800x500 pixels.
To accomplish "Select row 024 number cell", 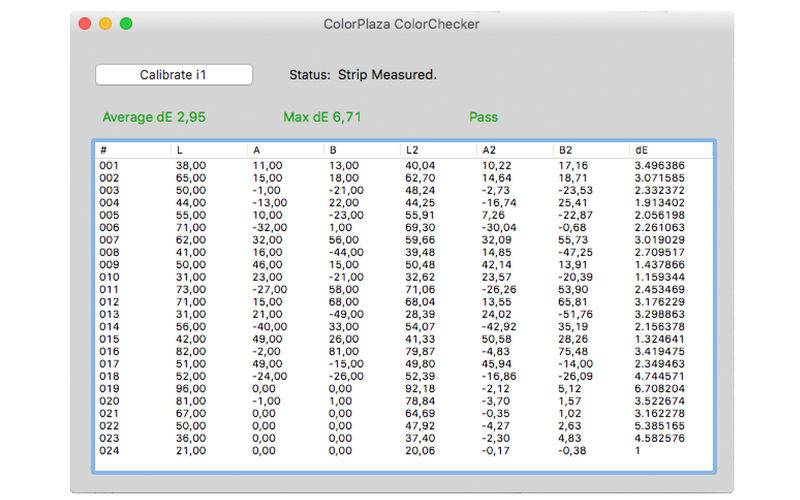I will point(109,451).
